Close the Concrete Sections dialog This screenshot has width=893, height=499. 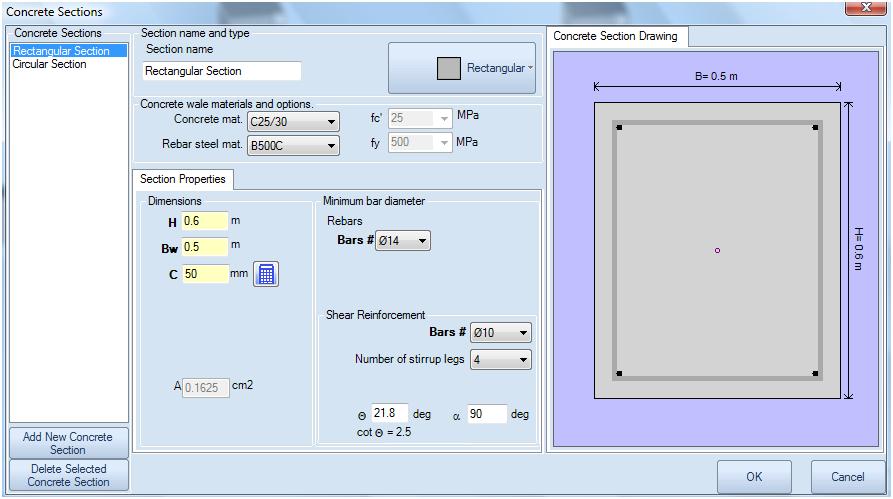(x=865, y=7)
